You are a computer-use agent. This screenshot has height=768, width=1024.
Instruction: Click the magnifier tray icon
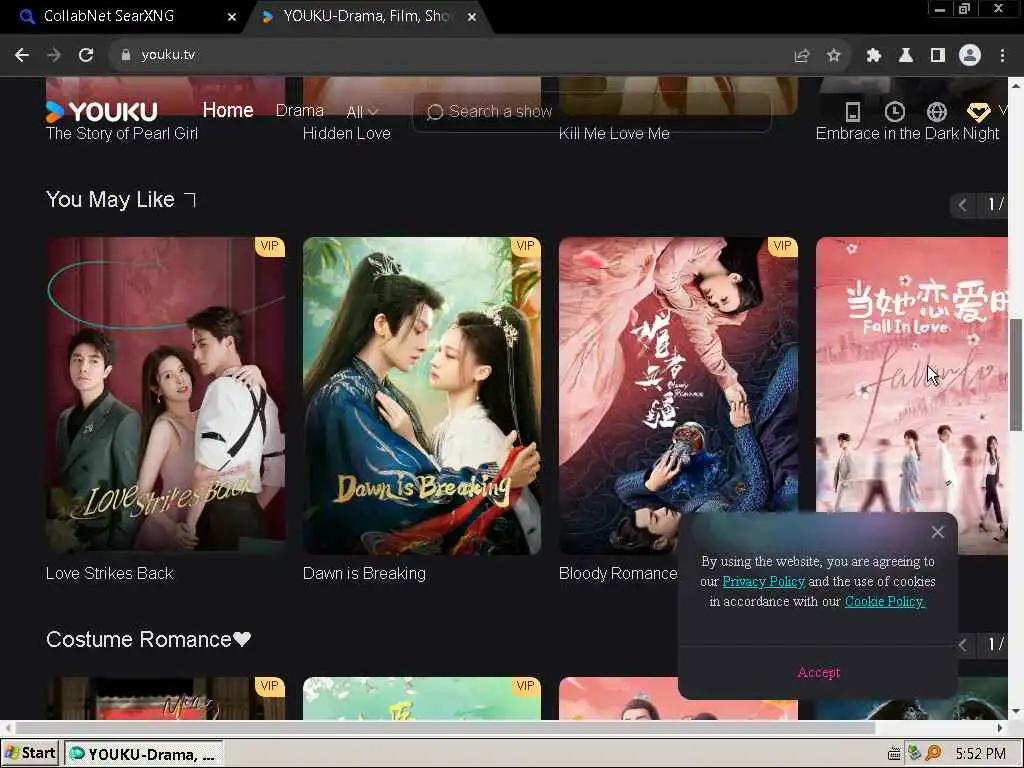pos(934,754)
